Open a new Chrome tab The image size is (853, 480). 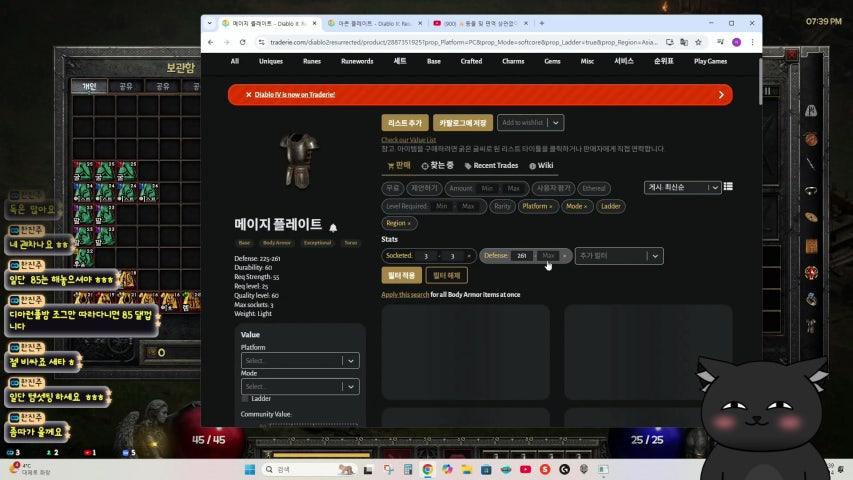click(x=542, y=23)
